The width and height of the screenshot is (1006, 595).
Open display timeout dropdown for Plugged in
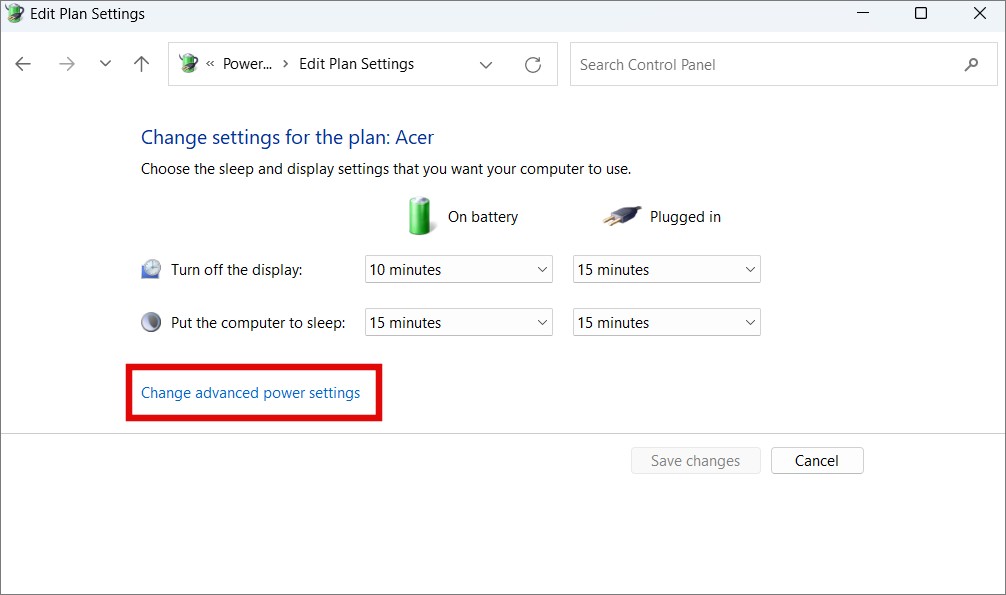tap(667, 270)
